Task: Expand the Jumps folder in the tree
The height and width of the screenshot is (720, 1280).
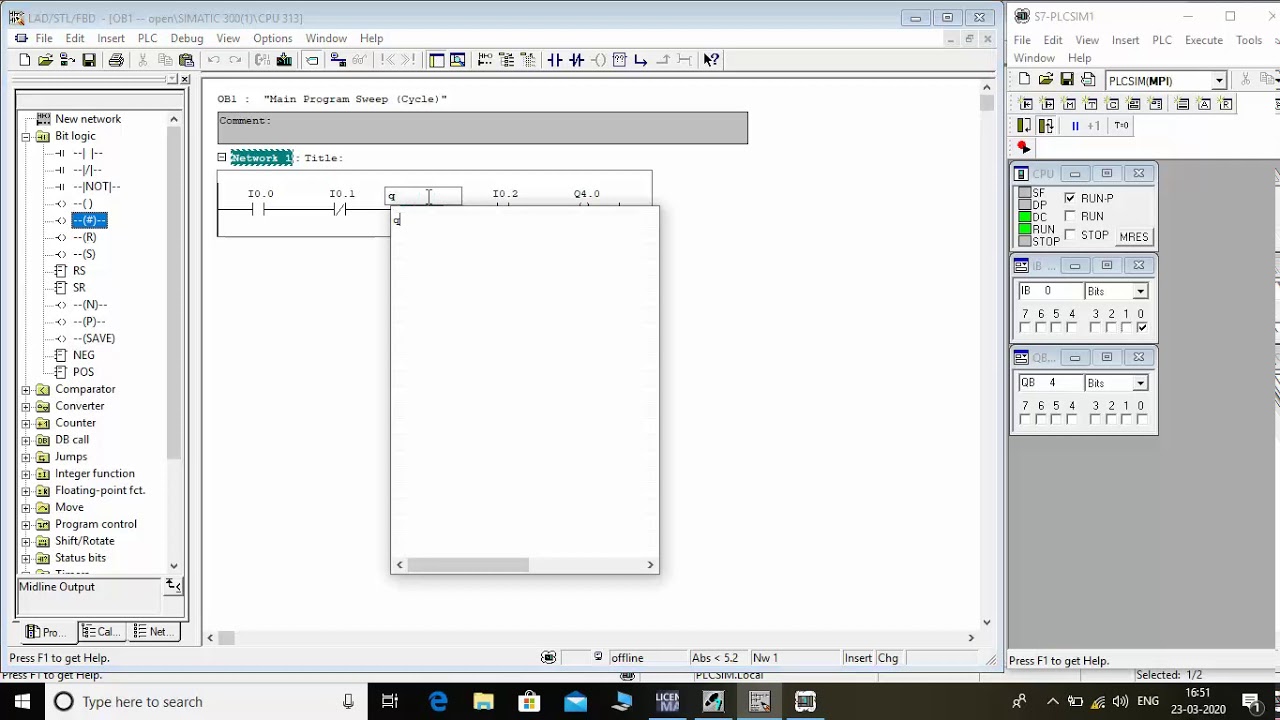Action: pyautogui.click(x=26, y=457)
